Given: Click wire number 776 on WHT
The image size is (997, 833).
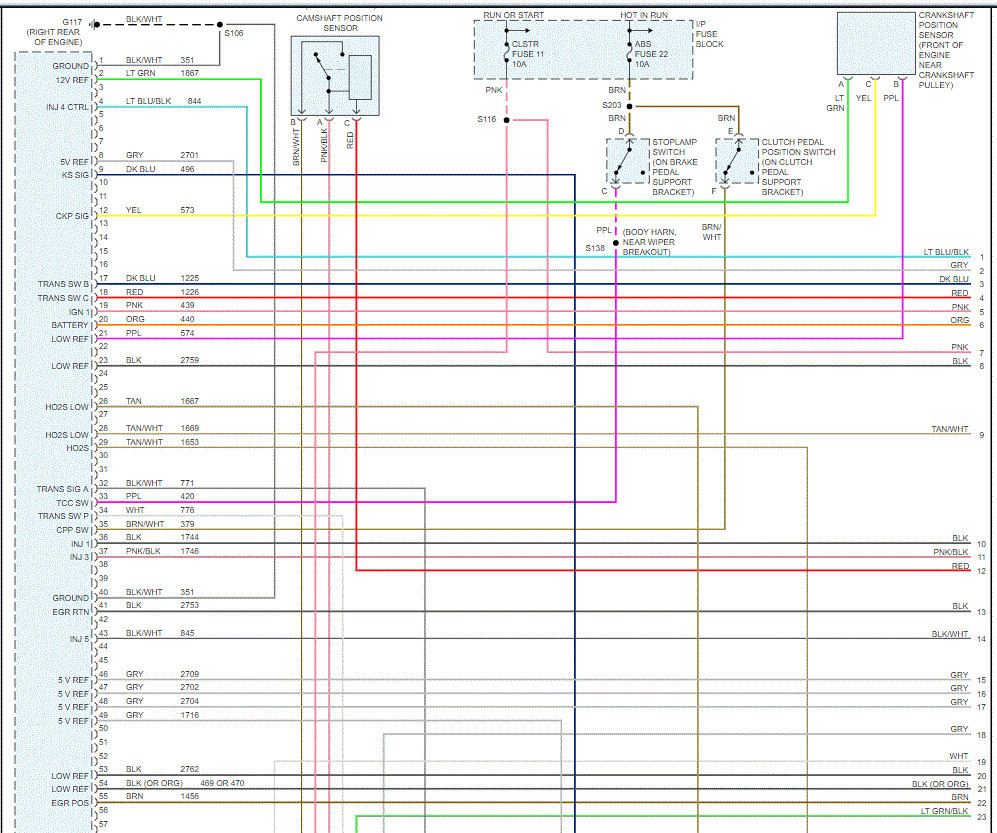Looking at the screenshot, I should 187,510.
